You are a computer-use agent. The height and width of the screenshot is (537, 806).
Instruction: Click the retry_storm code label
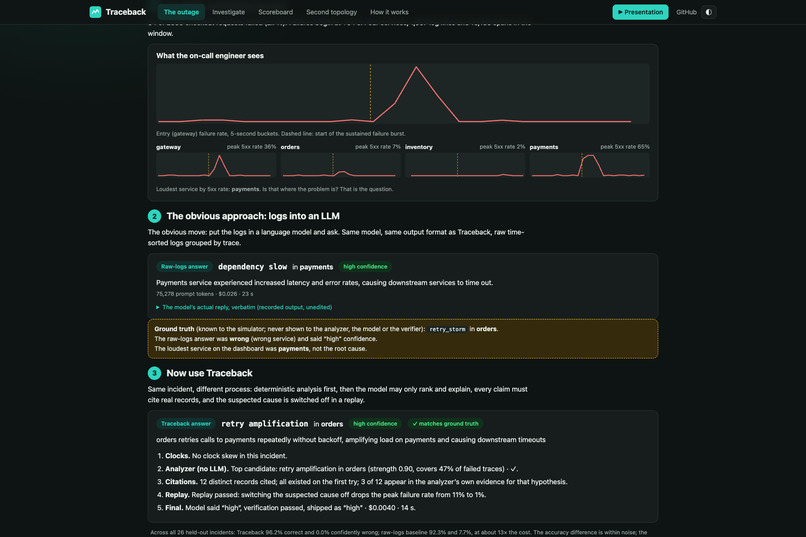447,329
